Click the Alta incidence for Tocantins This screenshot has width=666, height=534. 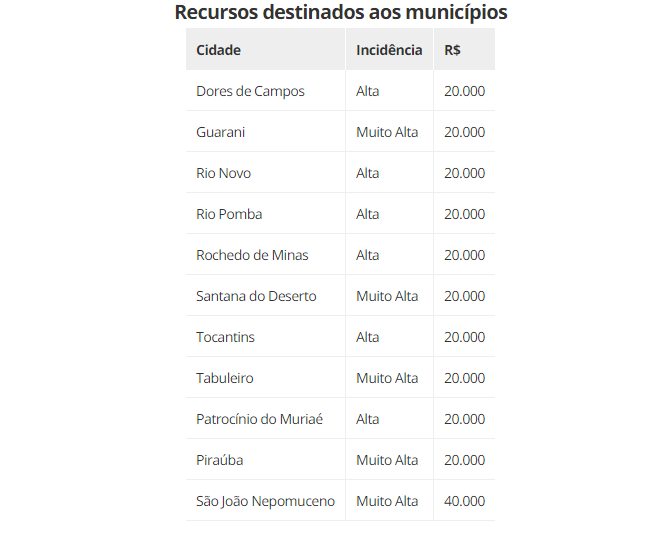click(x=367, y=337)
